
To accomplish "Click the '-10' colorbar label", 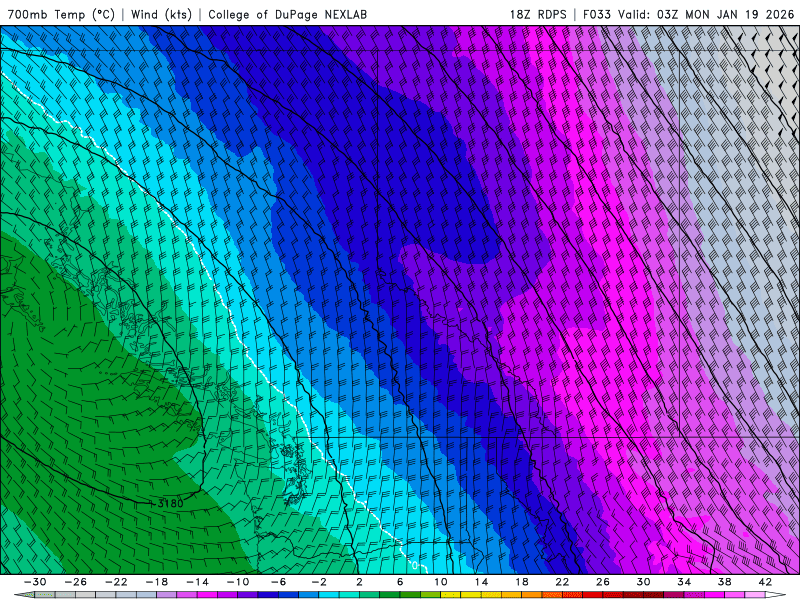I will 238,582.
